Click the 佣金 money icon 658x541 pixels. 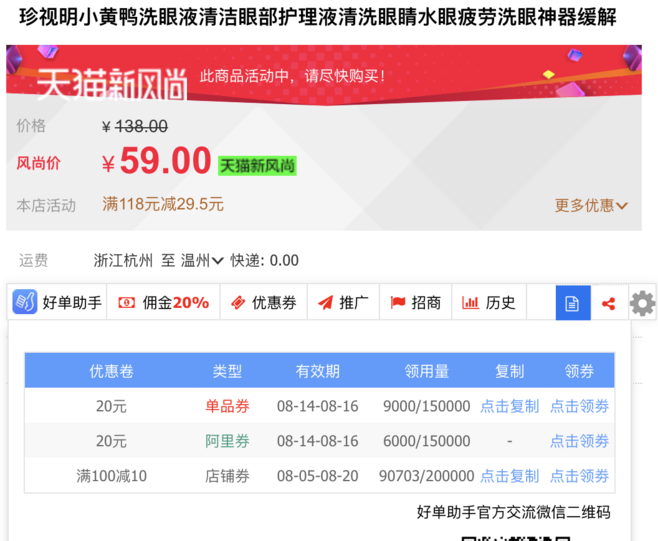(127, 303)
